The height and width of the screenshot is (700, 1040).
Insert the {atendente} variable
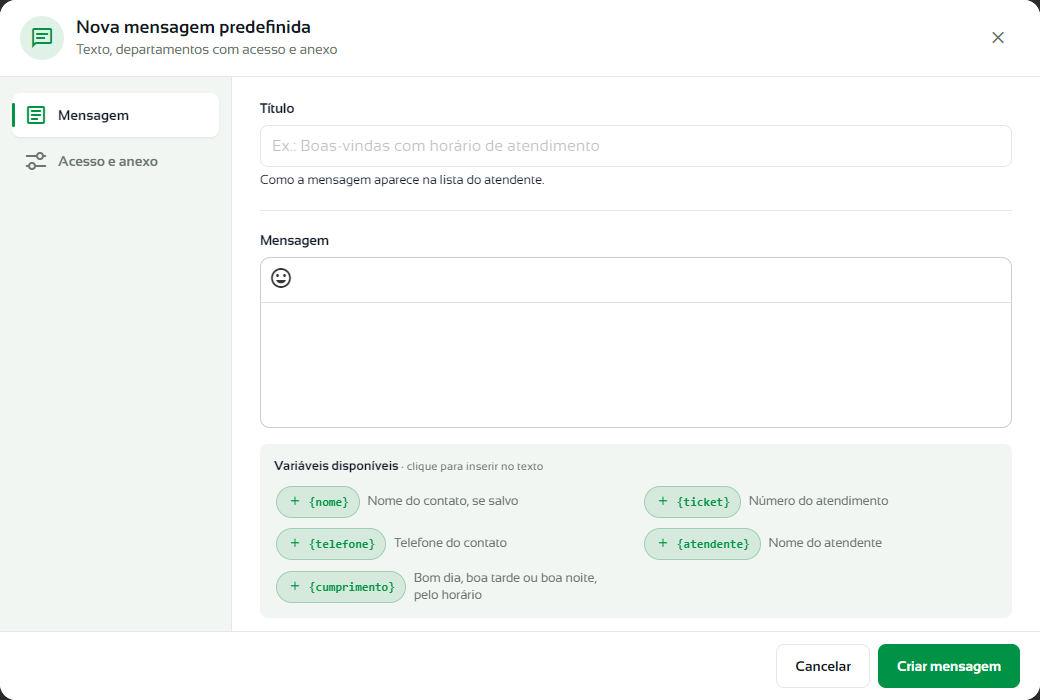[x=702, y=543]
